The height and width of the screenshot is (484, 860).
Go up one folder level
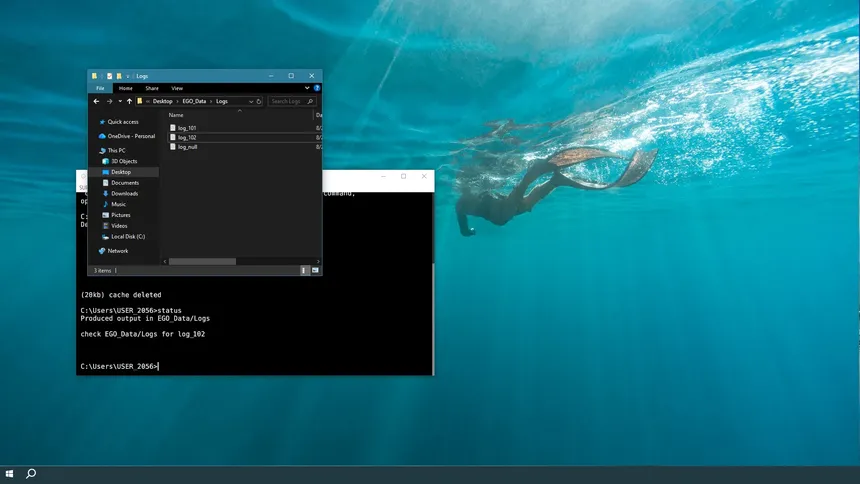(129, 102)
